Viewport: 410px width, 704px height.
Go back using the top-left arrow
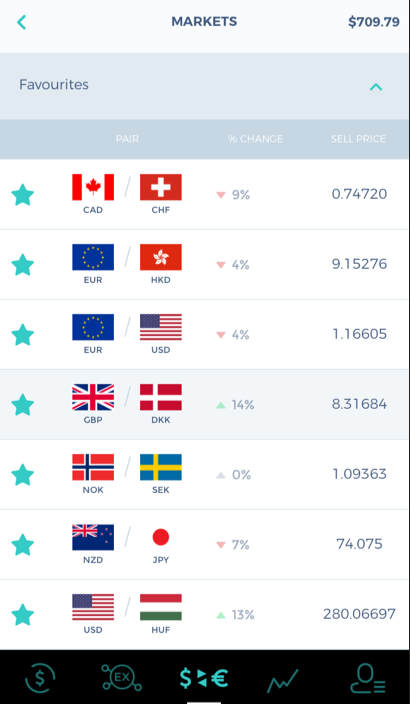[21, 22]
